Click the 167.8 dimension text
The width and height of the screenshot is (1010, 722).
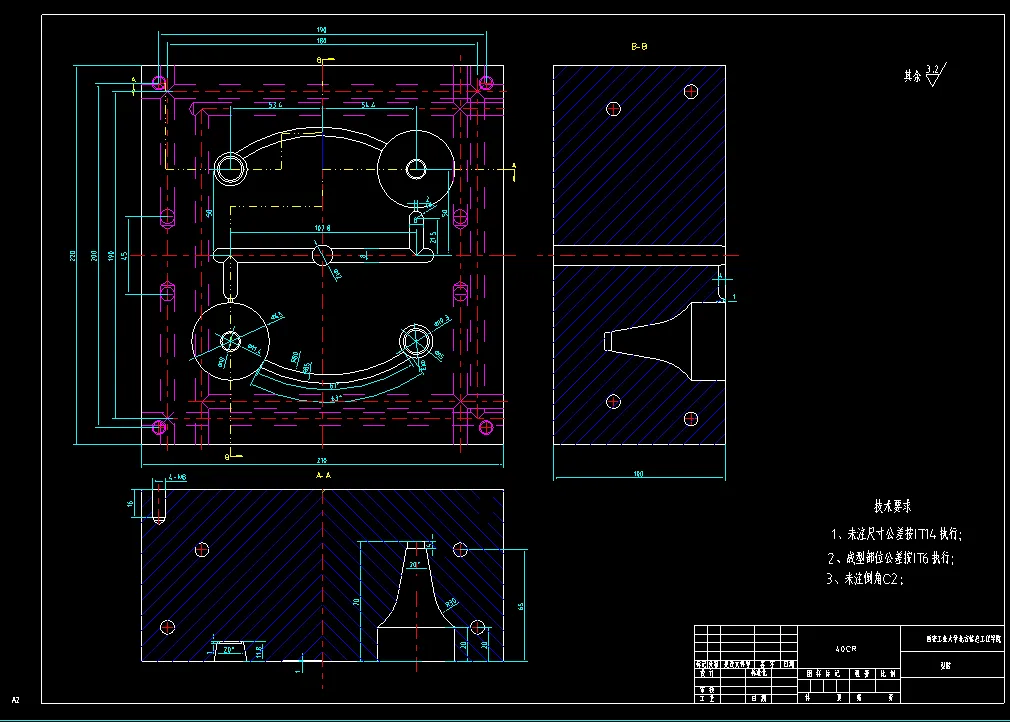pos(323,228)
